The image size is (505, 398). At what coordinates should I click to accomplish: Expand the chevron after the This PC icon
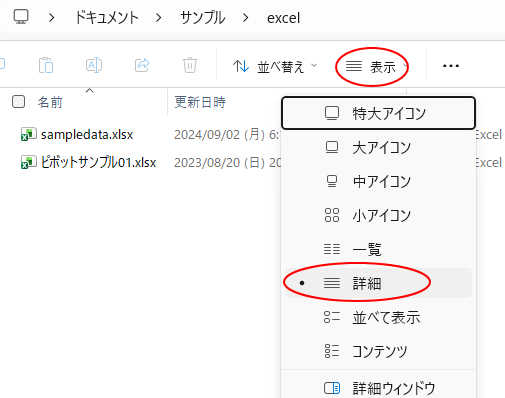[x=51, y=18]
